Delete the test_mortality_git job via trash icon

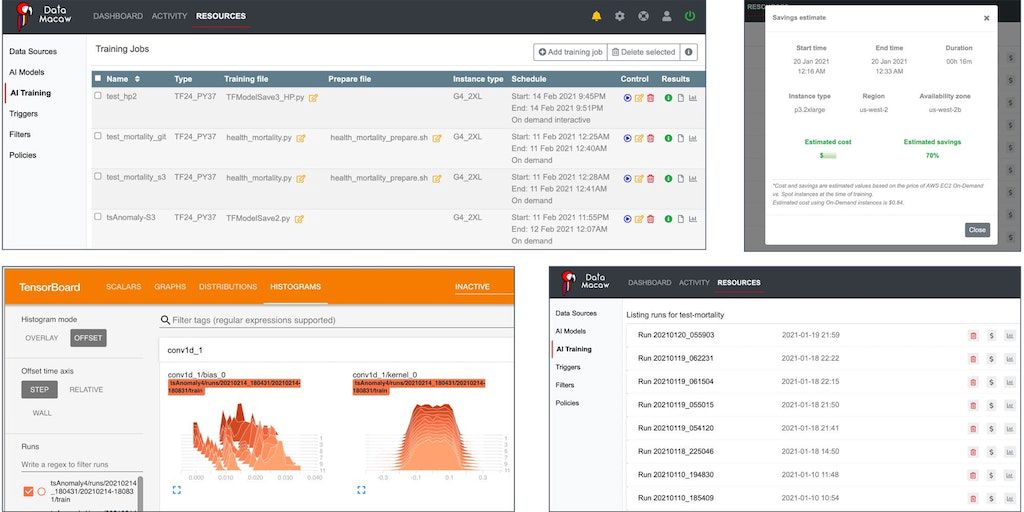click(651, 138)
